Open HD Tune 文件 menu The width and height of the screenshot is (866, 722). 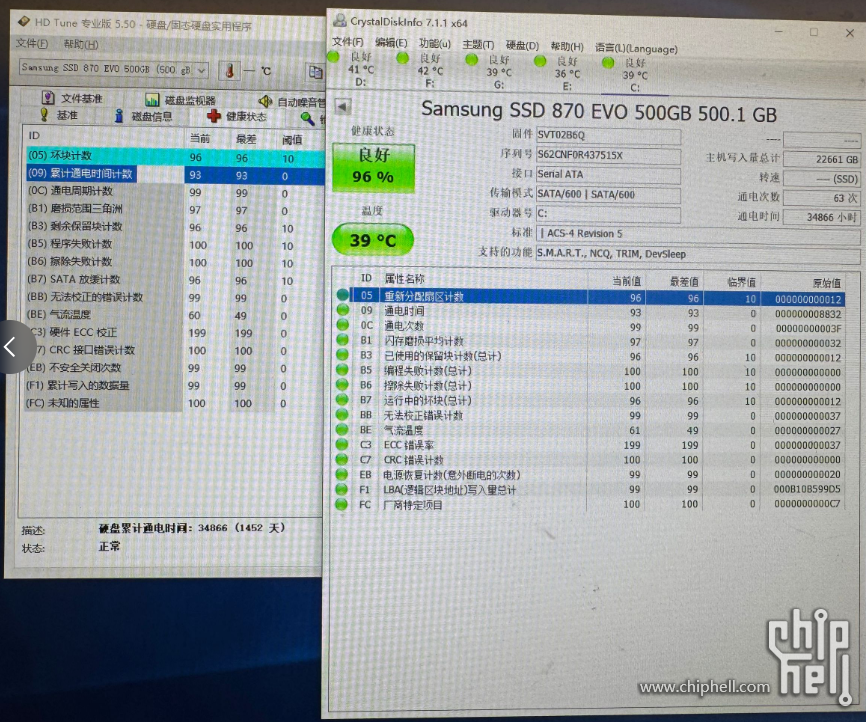[31, 44]
